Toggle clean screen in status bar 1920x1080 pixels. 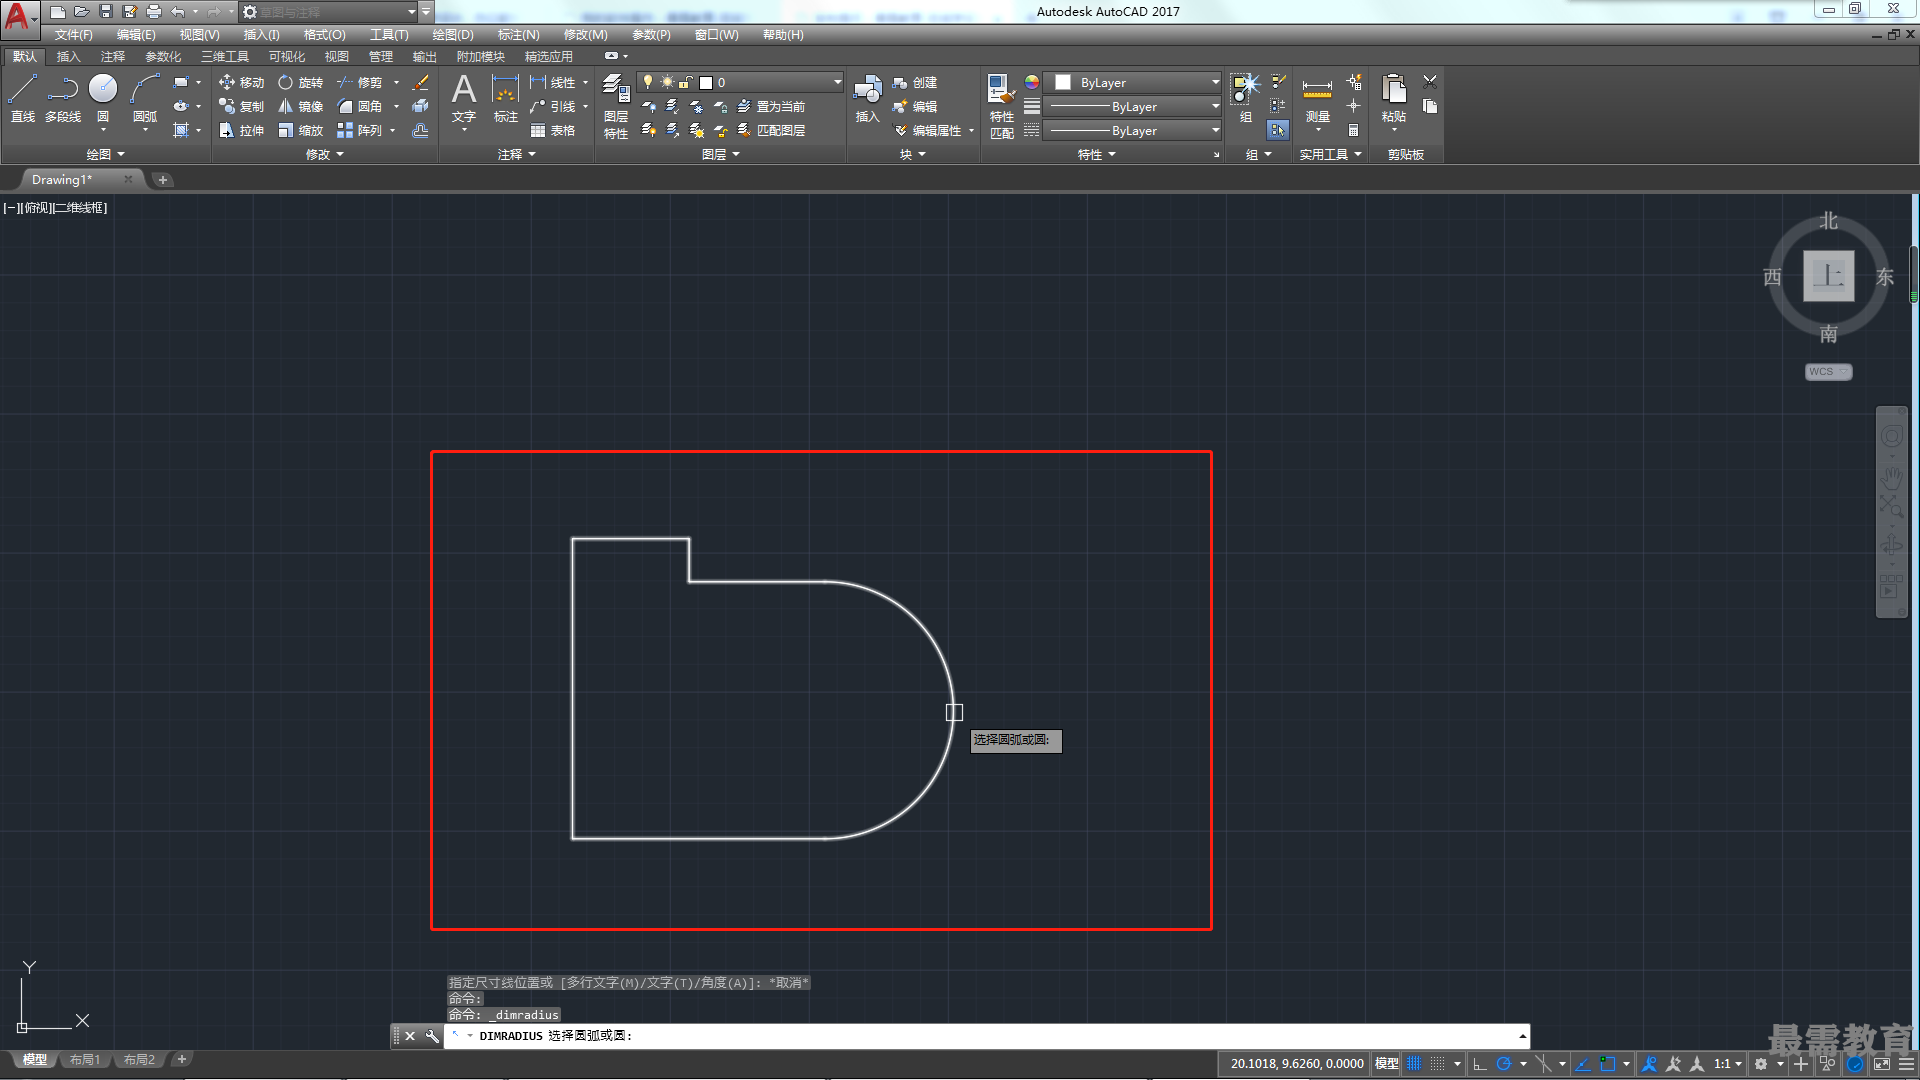tap(1881, 1064)
